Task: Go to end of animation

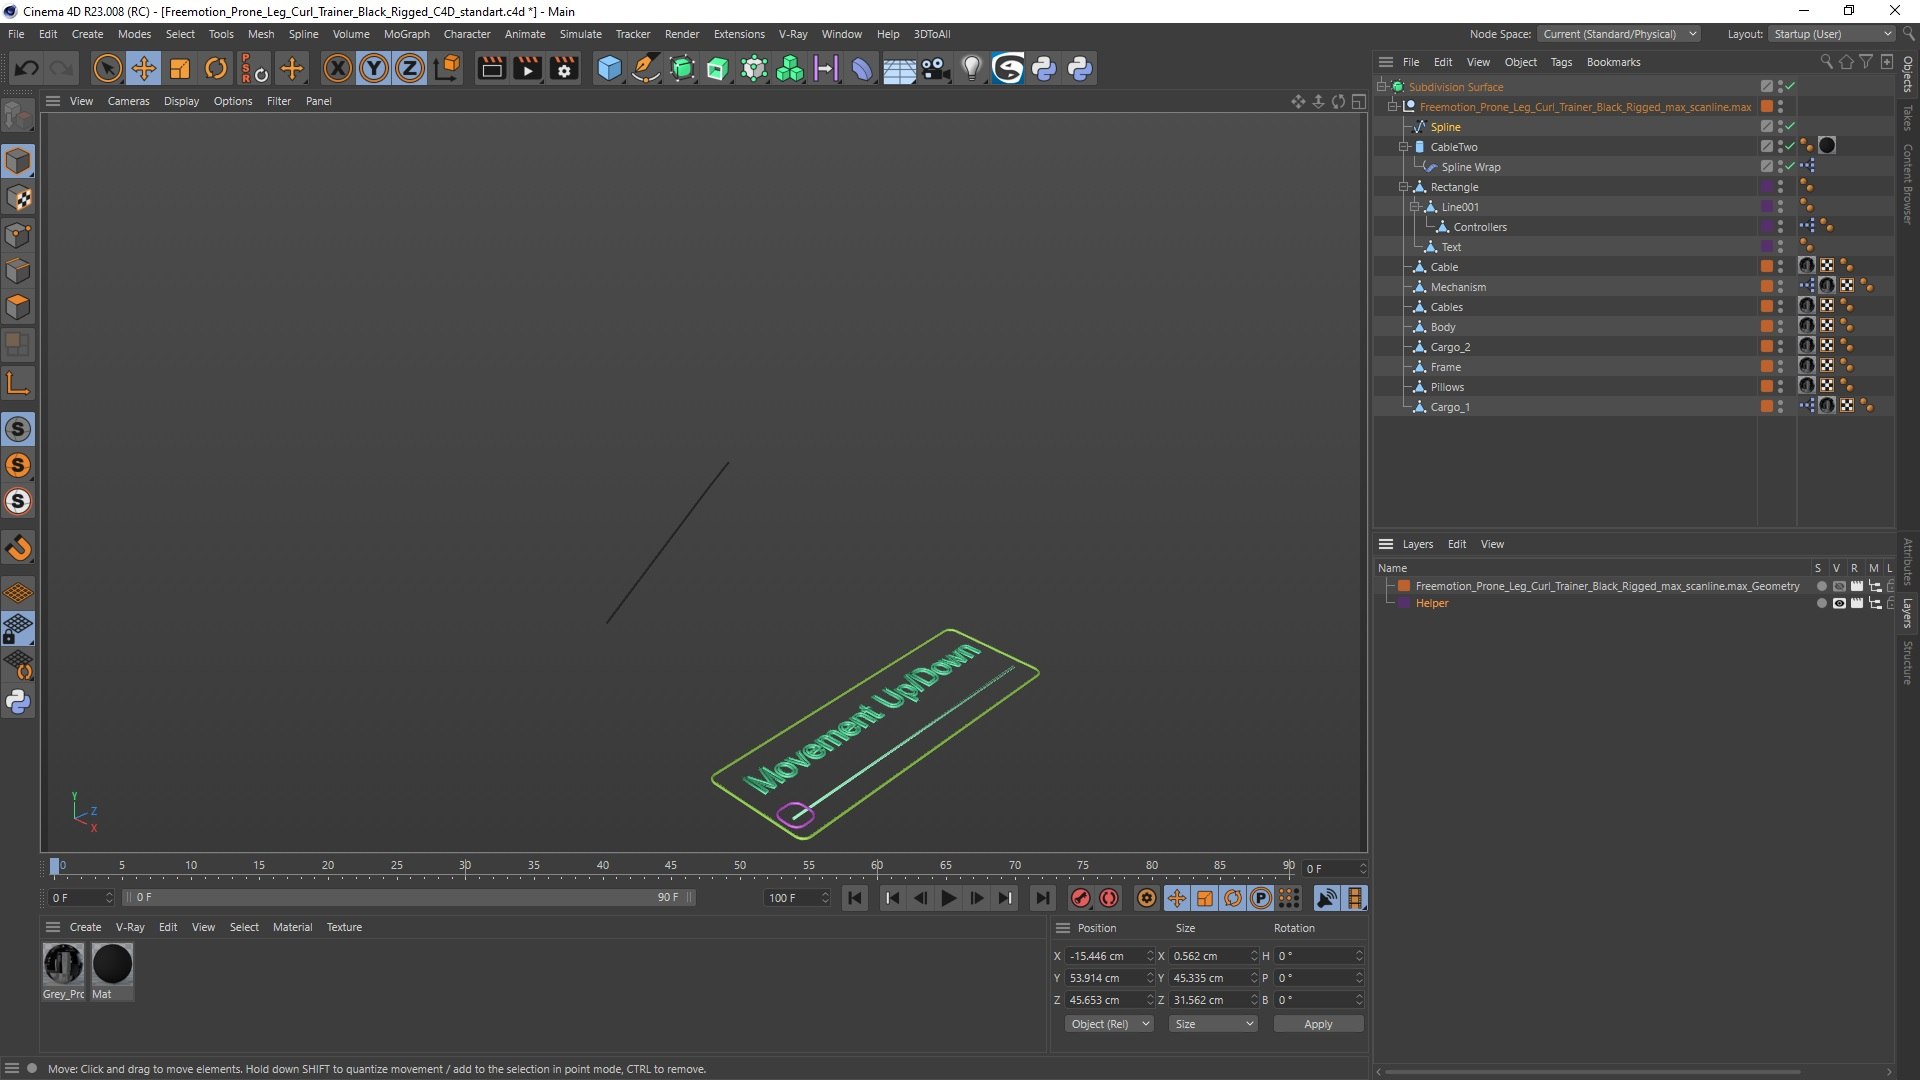Action: coord(1042,898)
